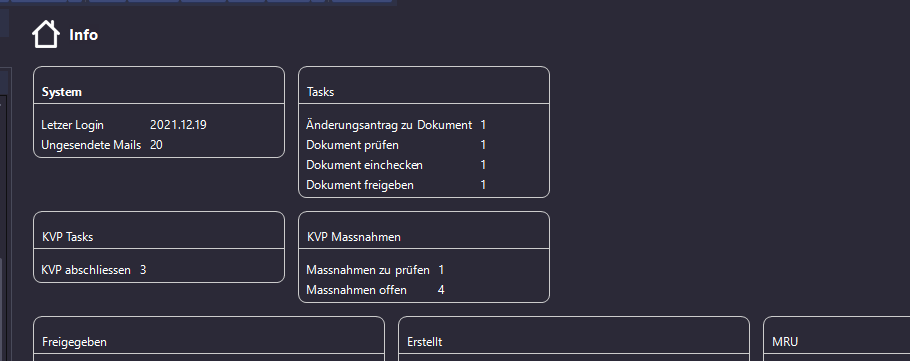Click the date value 2021.12.19
The image size is (910, 361).
coord(178,125)
